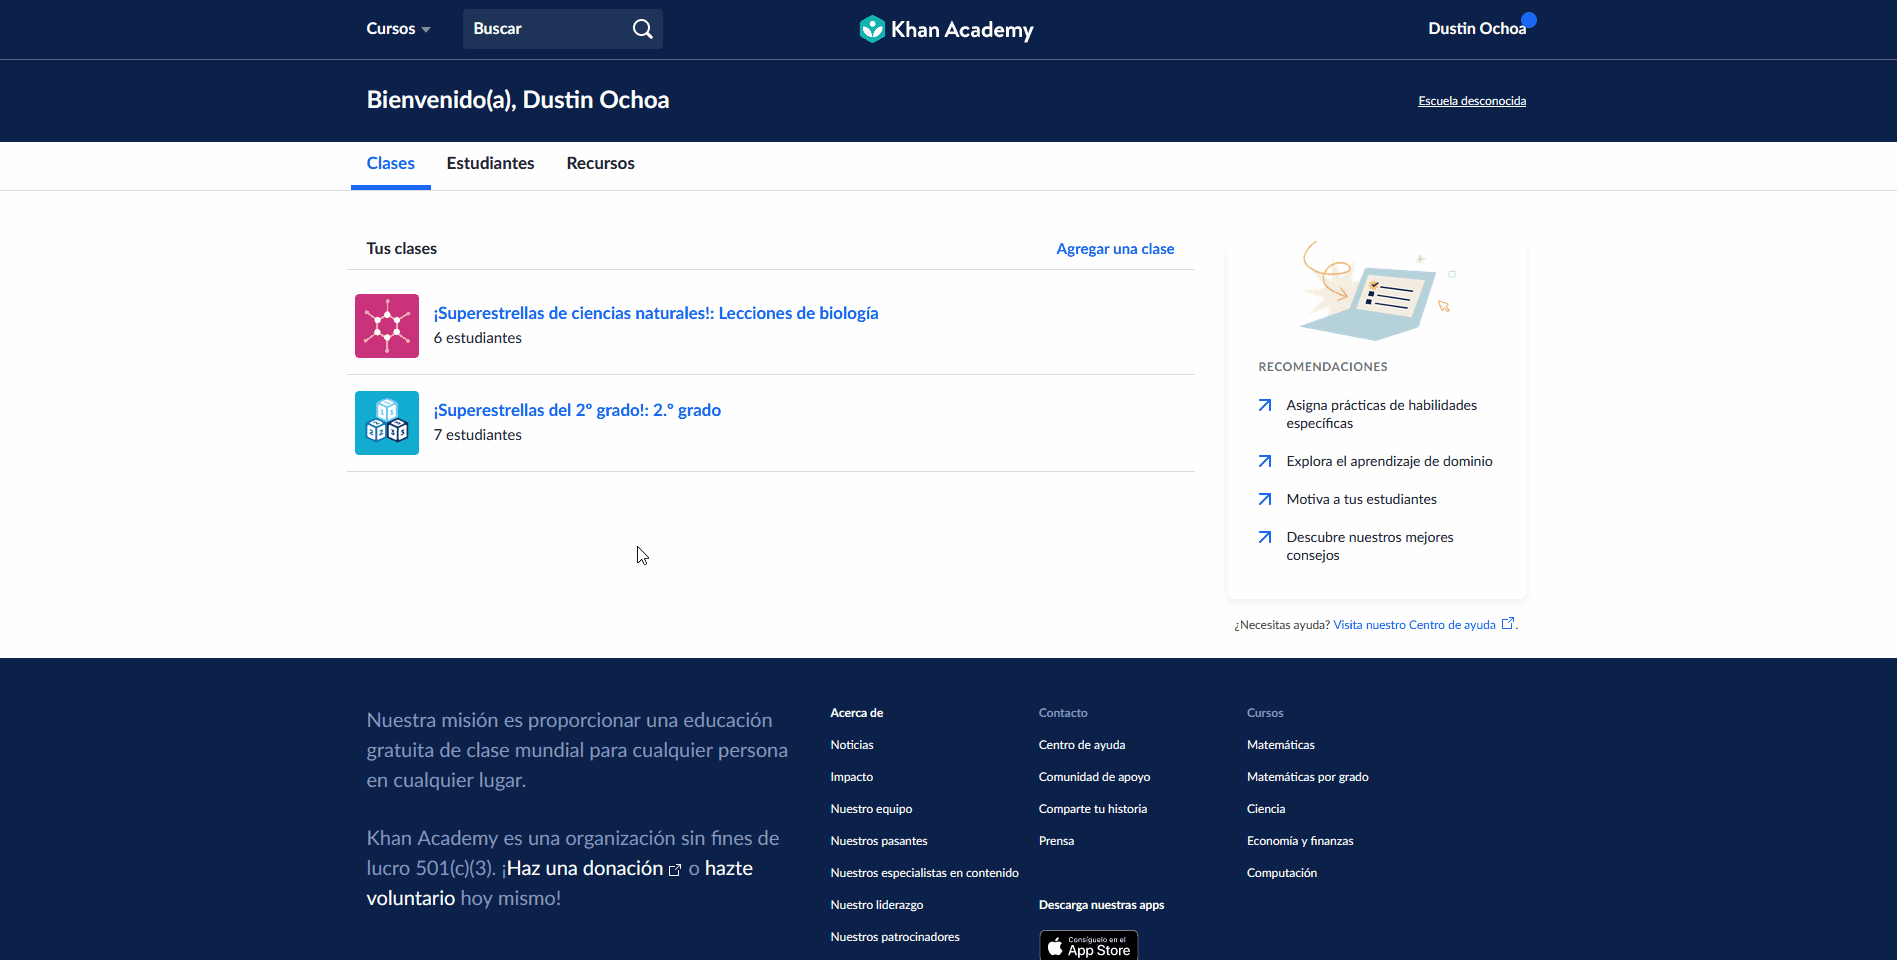This screenshot has width=1897, height=960.
Task: Open Comparte tu historia link
Action: point(1093,809)
